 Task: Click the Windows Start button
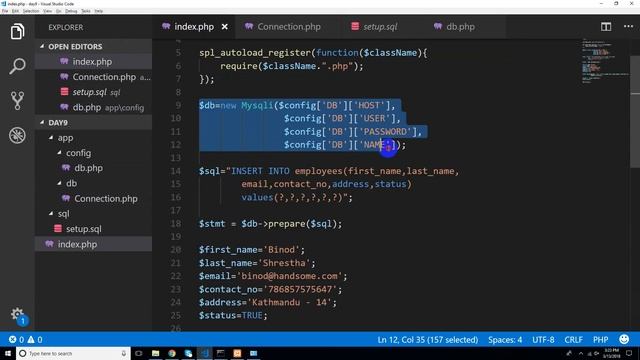(x=8, y=353)
